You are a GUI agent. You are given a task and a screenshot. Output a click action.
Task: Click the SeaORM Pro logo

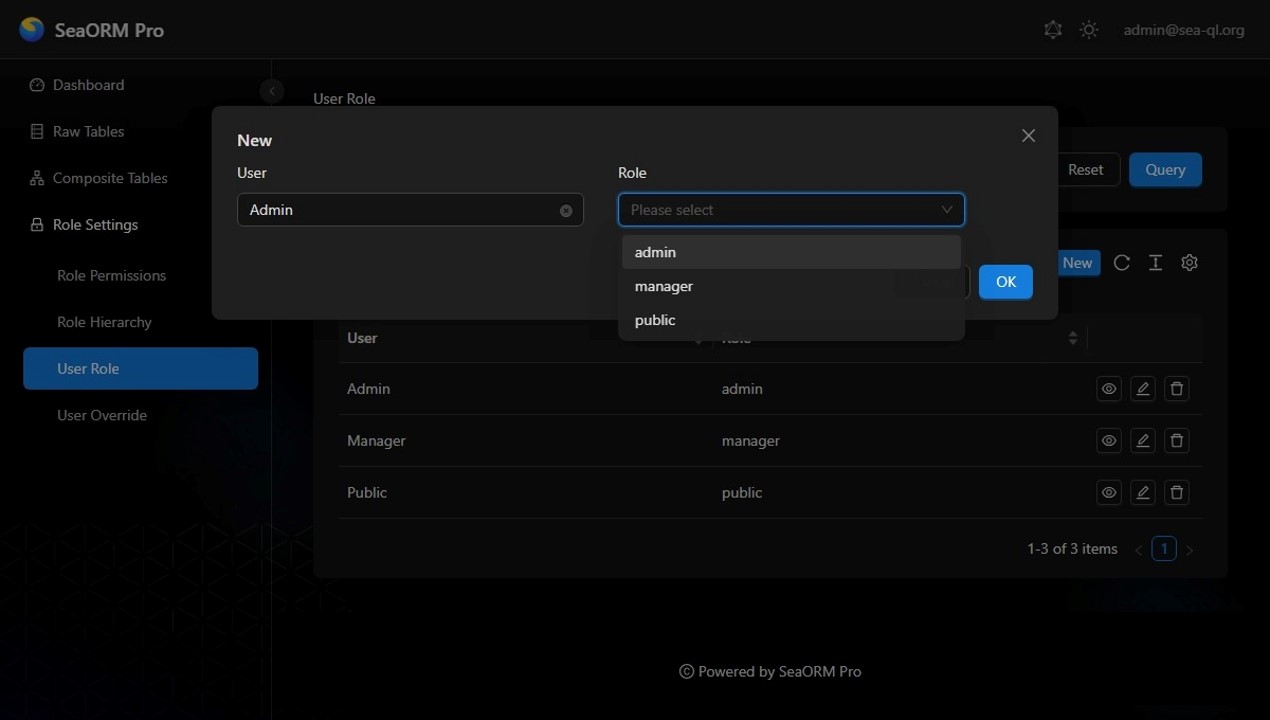[x=32, y=30]
